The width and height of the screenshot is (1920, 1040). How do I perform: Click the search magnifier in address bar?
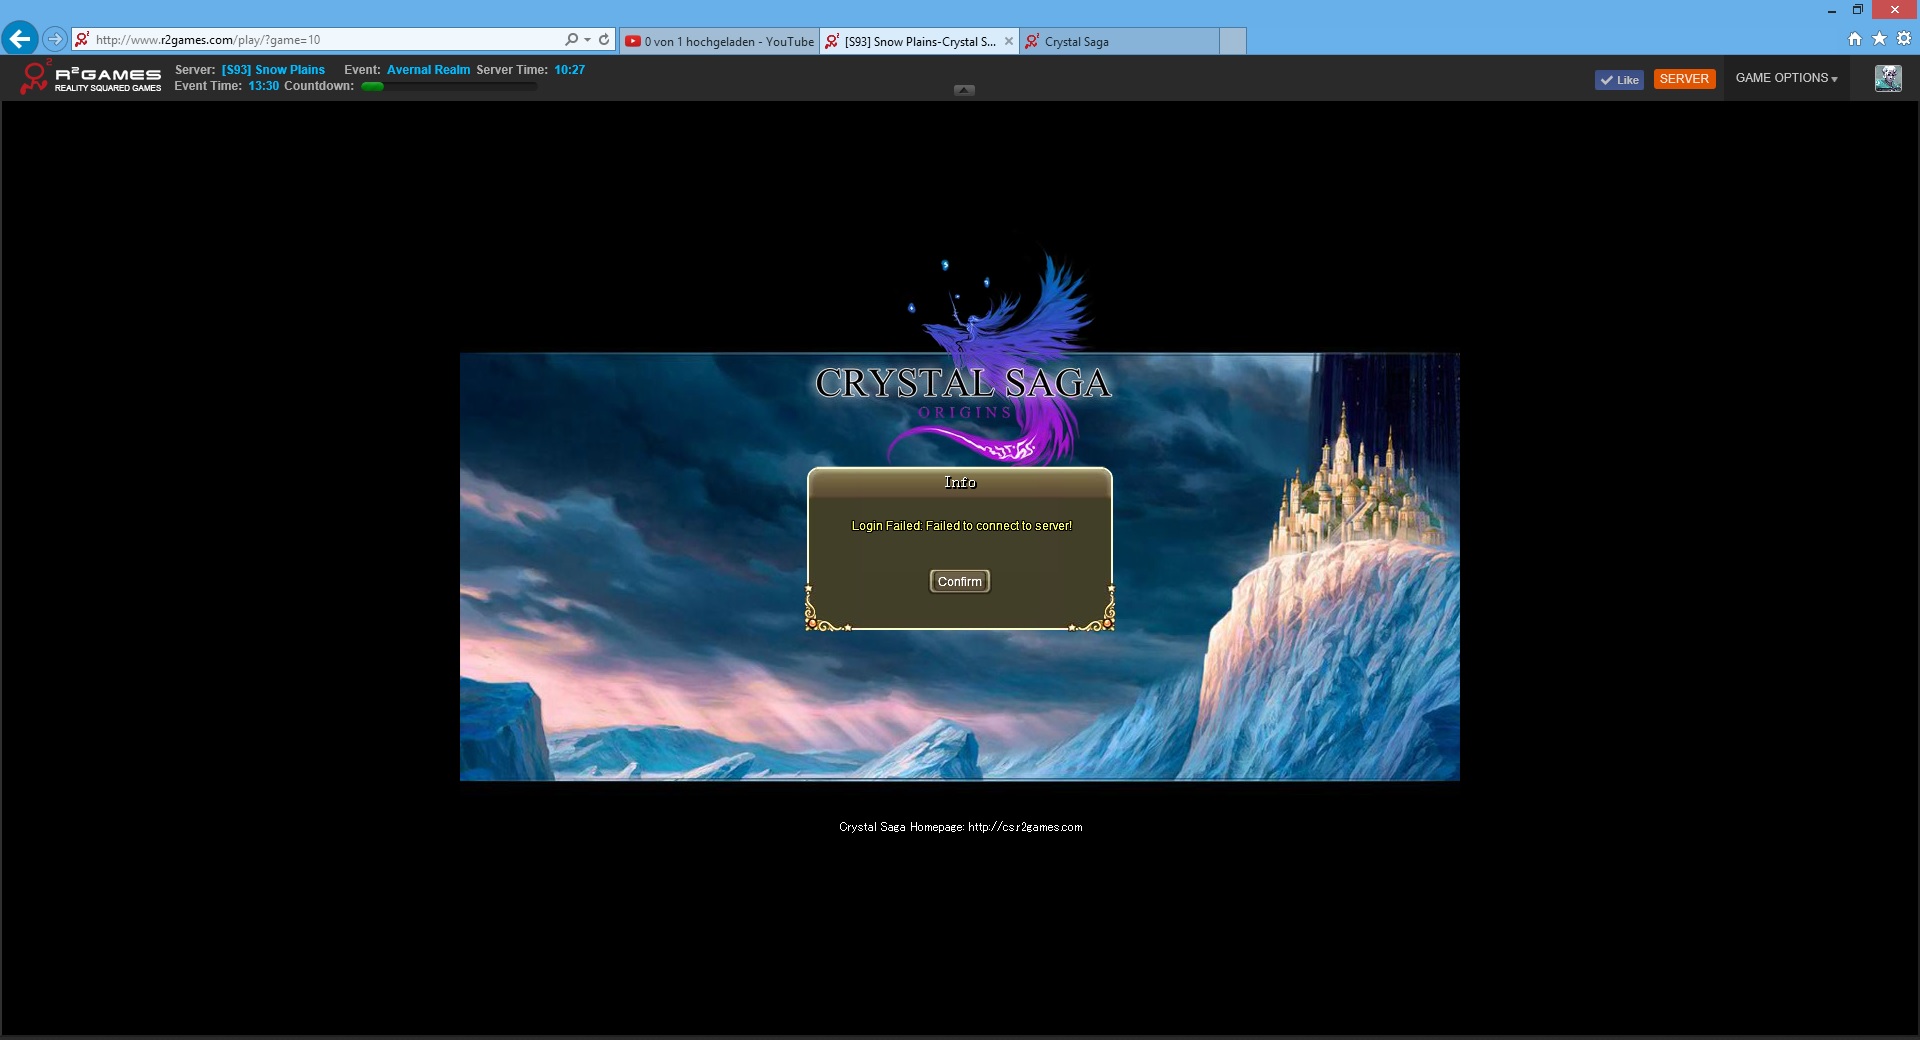click(x=571, y=40)
